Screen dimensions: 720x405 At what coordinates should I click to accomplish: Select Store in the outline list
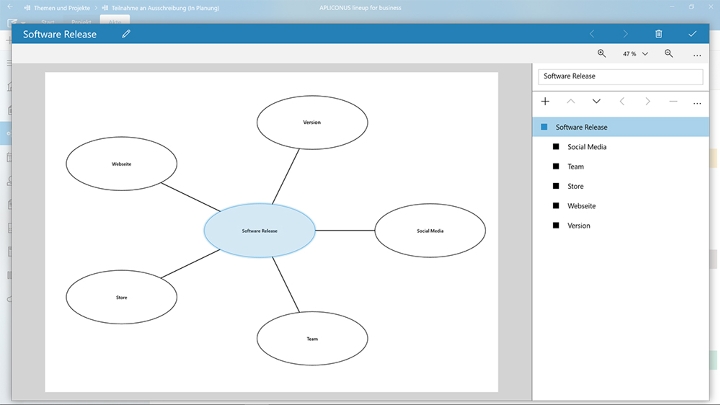tap(621, 186)
